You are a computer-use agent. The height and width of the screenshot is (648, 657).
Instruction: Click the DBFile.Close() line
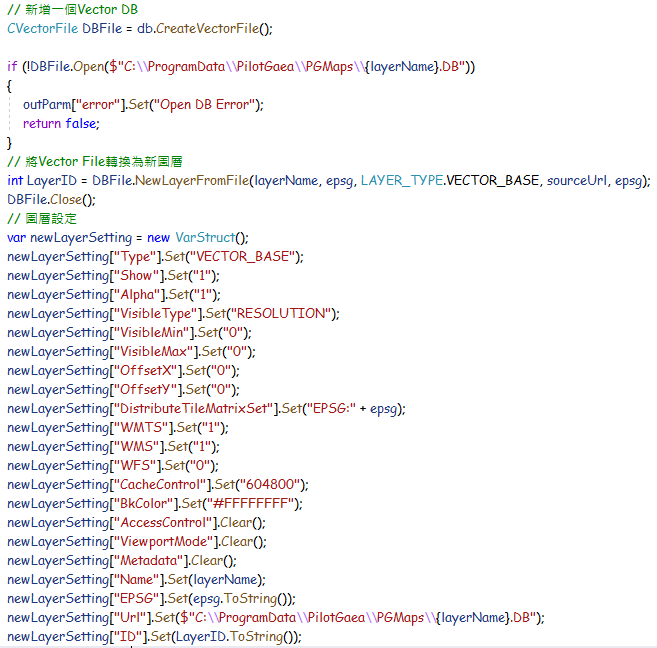pos(46,199)
